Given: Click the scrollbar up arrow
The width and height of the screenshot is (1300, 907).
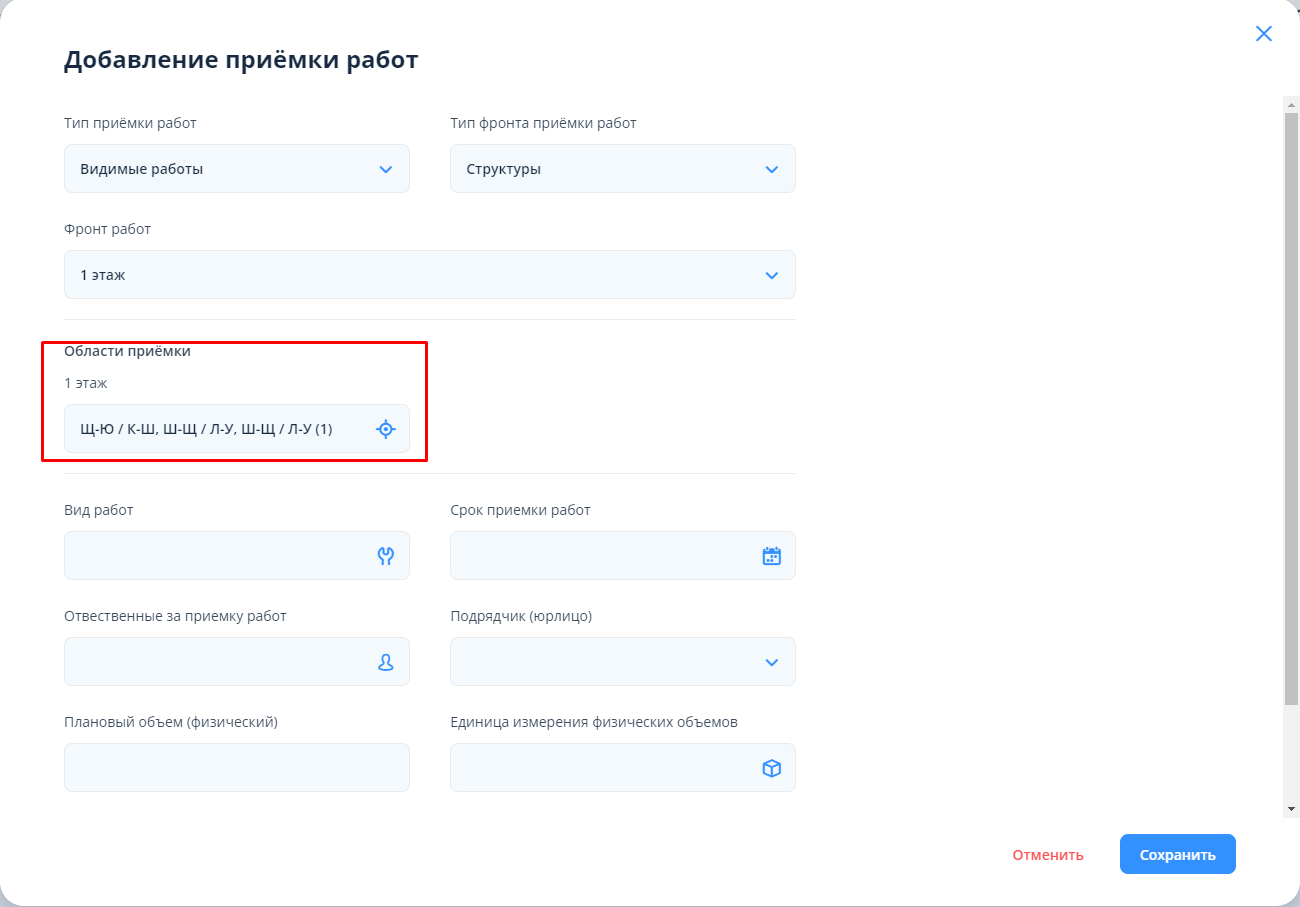Looking at the screenshot, I should (1291, 104).
